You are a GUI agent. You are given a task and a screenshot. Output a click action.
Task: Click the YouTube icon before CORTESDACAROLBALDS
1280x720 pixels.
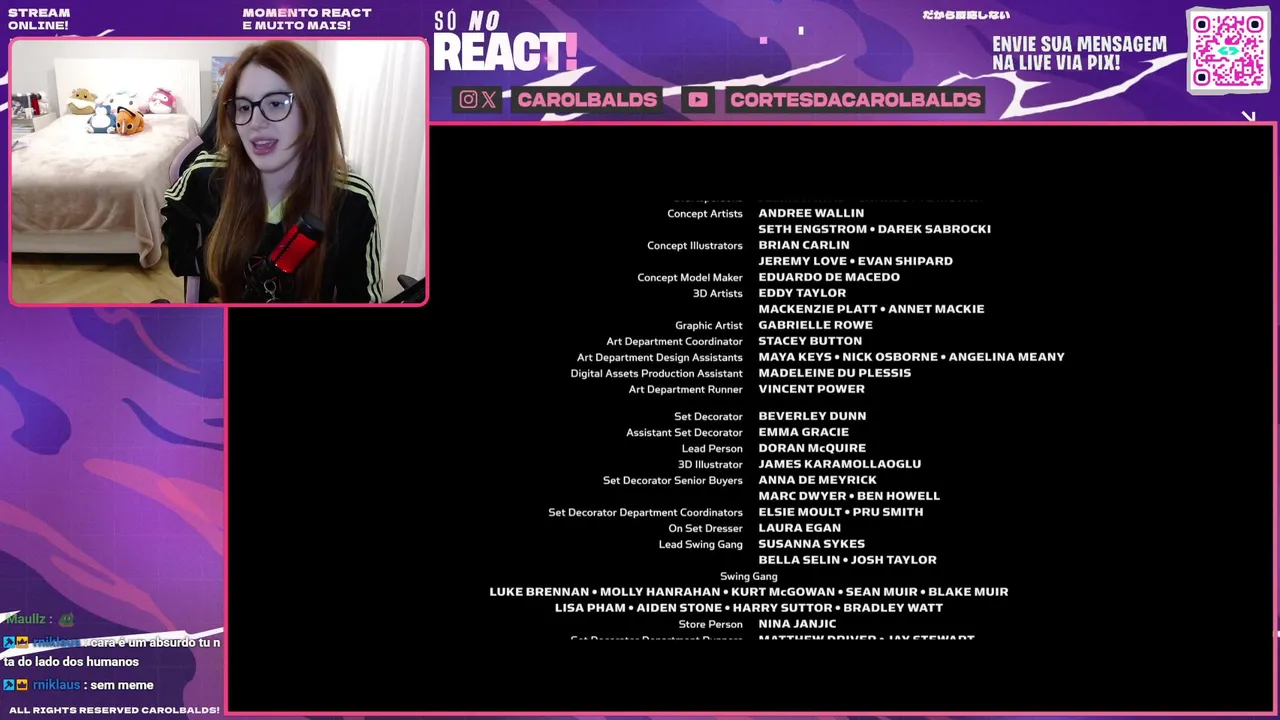(x=698, y=99)
